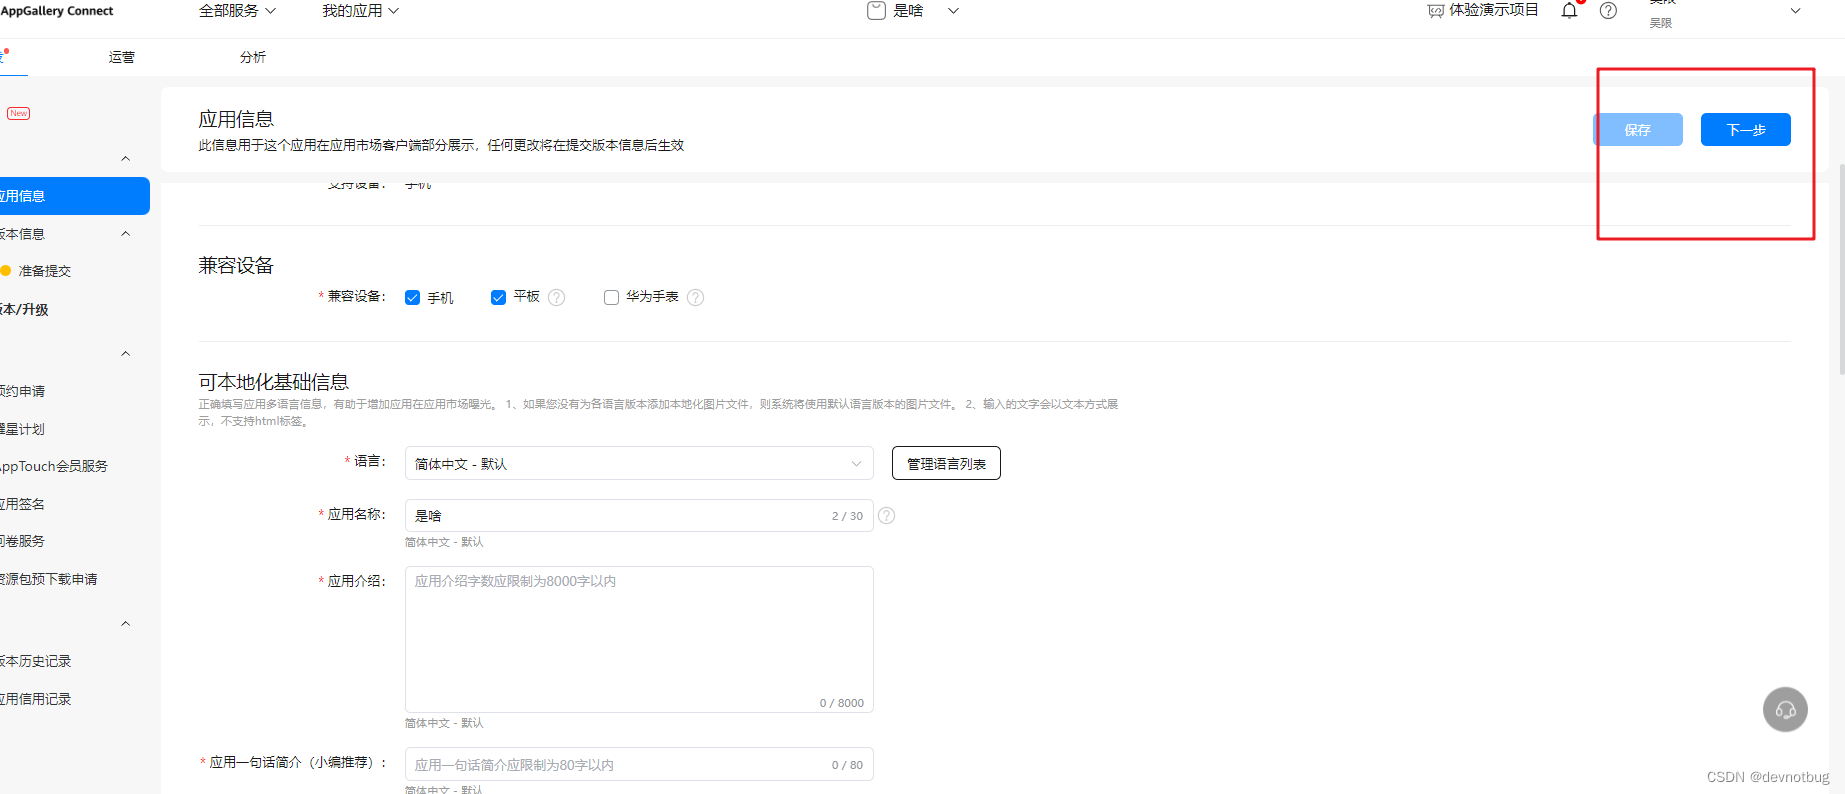Screen dimensions: 1845x794
Task: Click the 保存 save button
Action: click(1638, 130)
